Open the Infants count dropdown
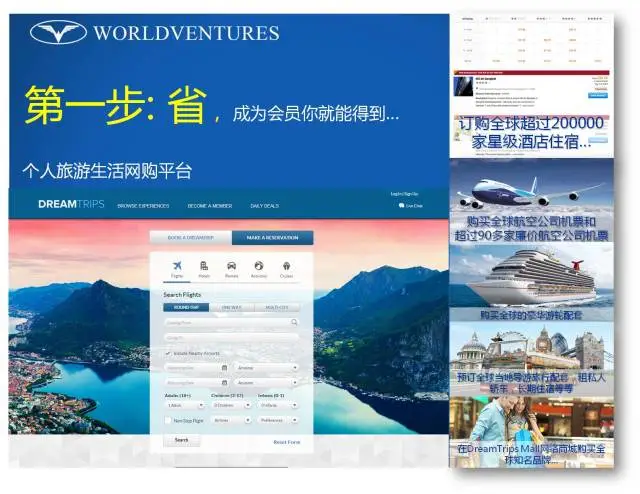This screenshot has width=640, height=494. click(278, 405)
